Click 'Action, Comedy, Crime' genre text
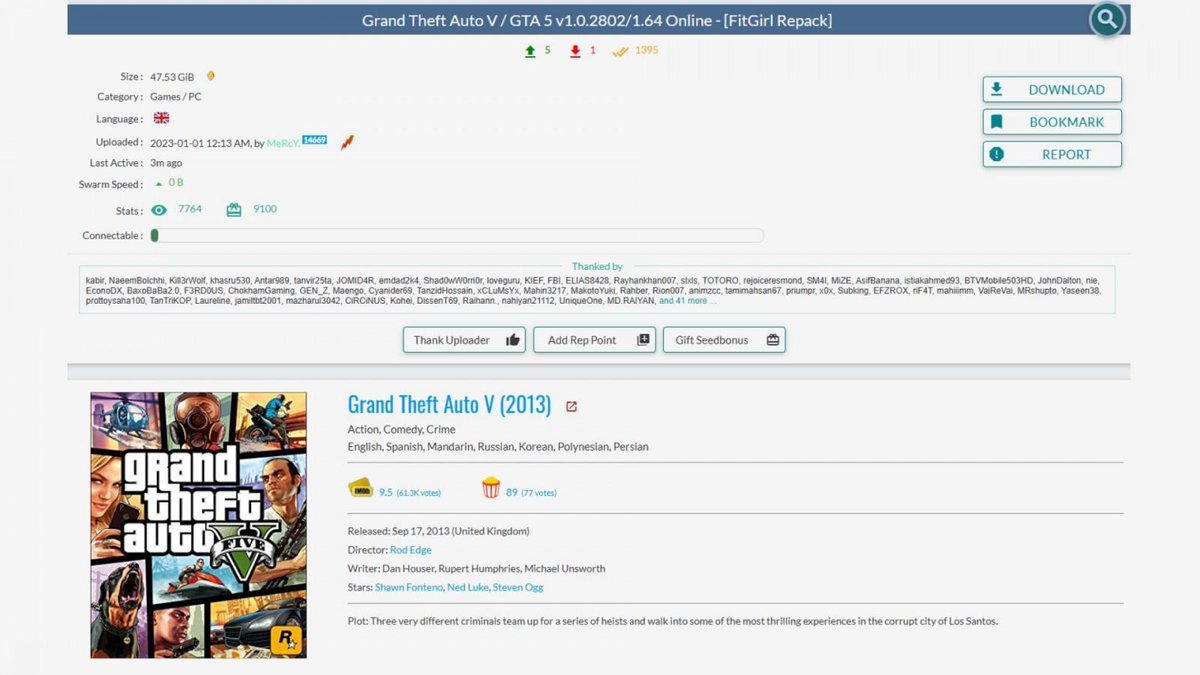1200x675 pixels. [401, 429]
